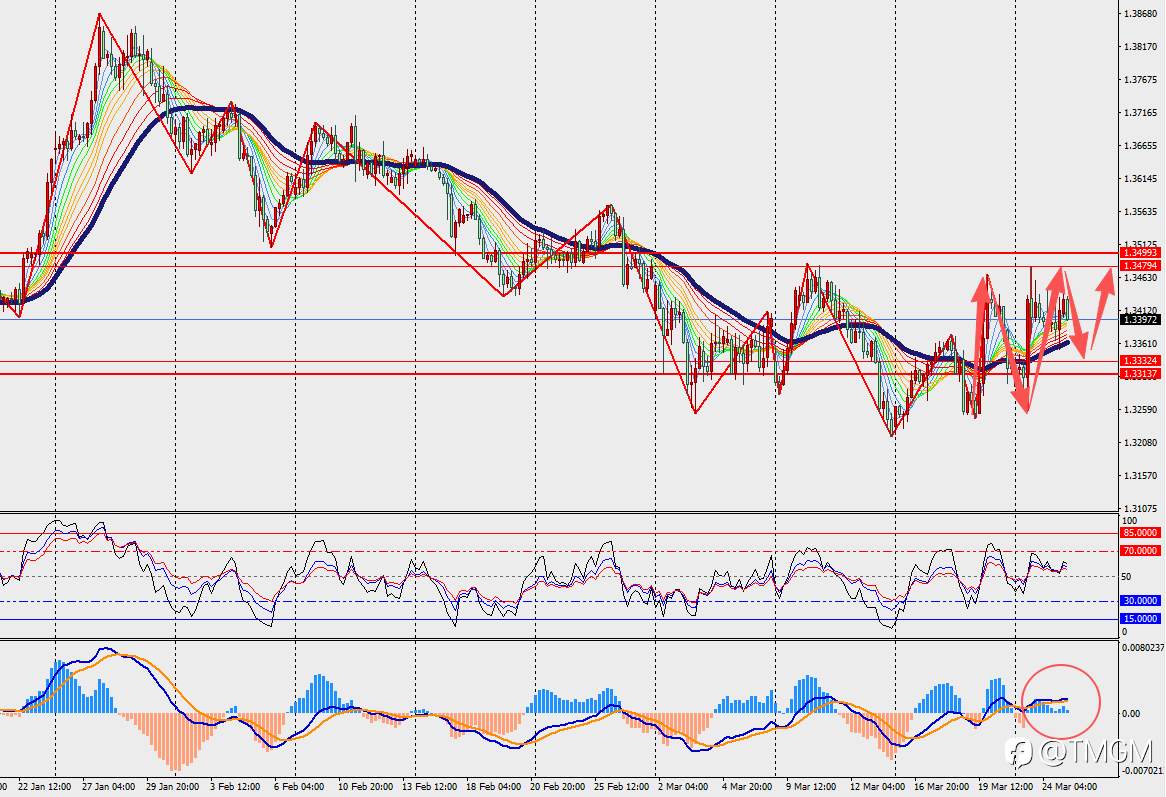Viewport: 1166px width, 797px height.
Task: Select the red 1.34993 resistance level tag
Action: point(1140,253)
